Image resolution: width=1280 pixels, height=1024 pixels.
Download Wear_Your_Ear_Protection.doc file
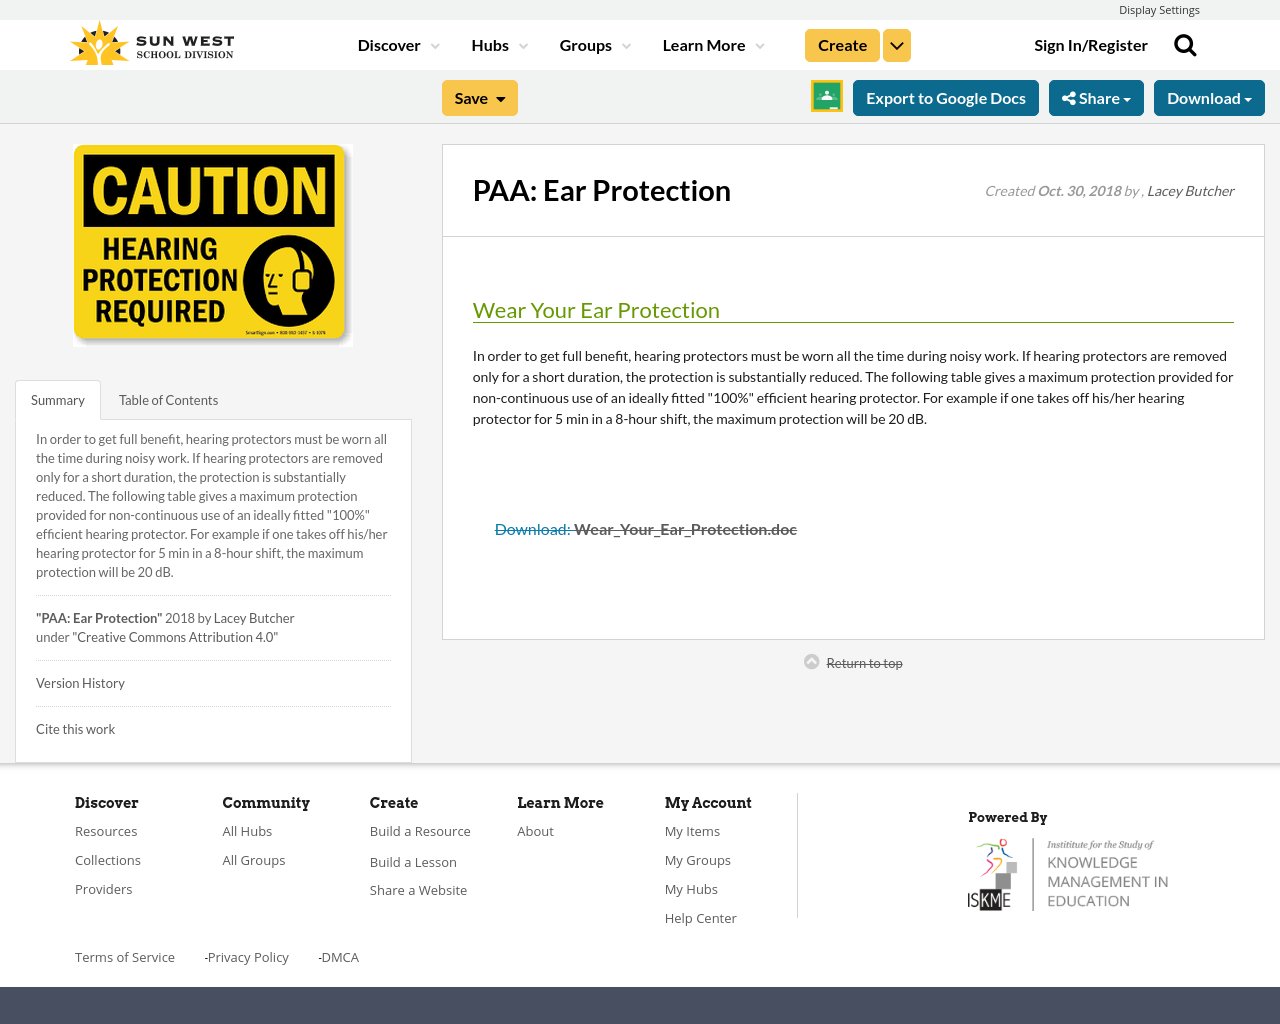(x=646, y=527)
